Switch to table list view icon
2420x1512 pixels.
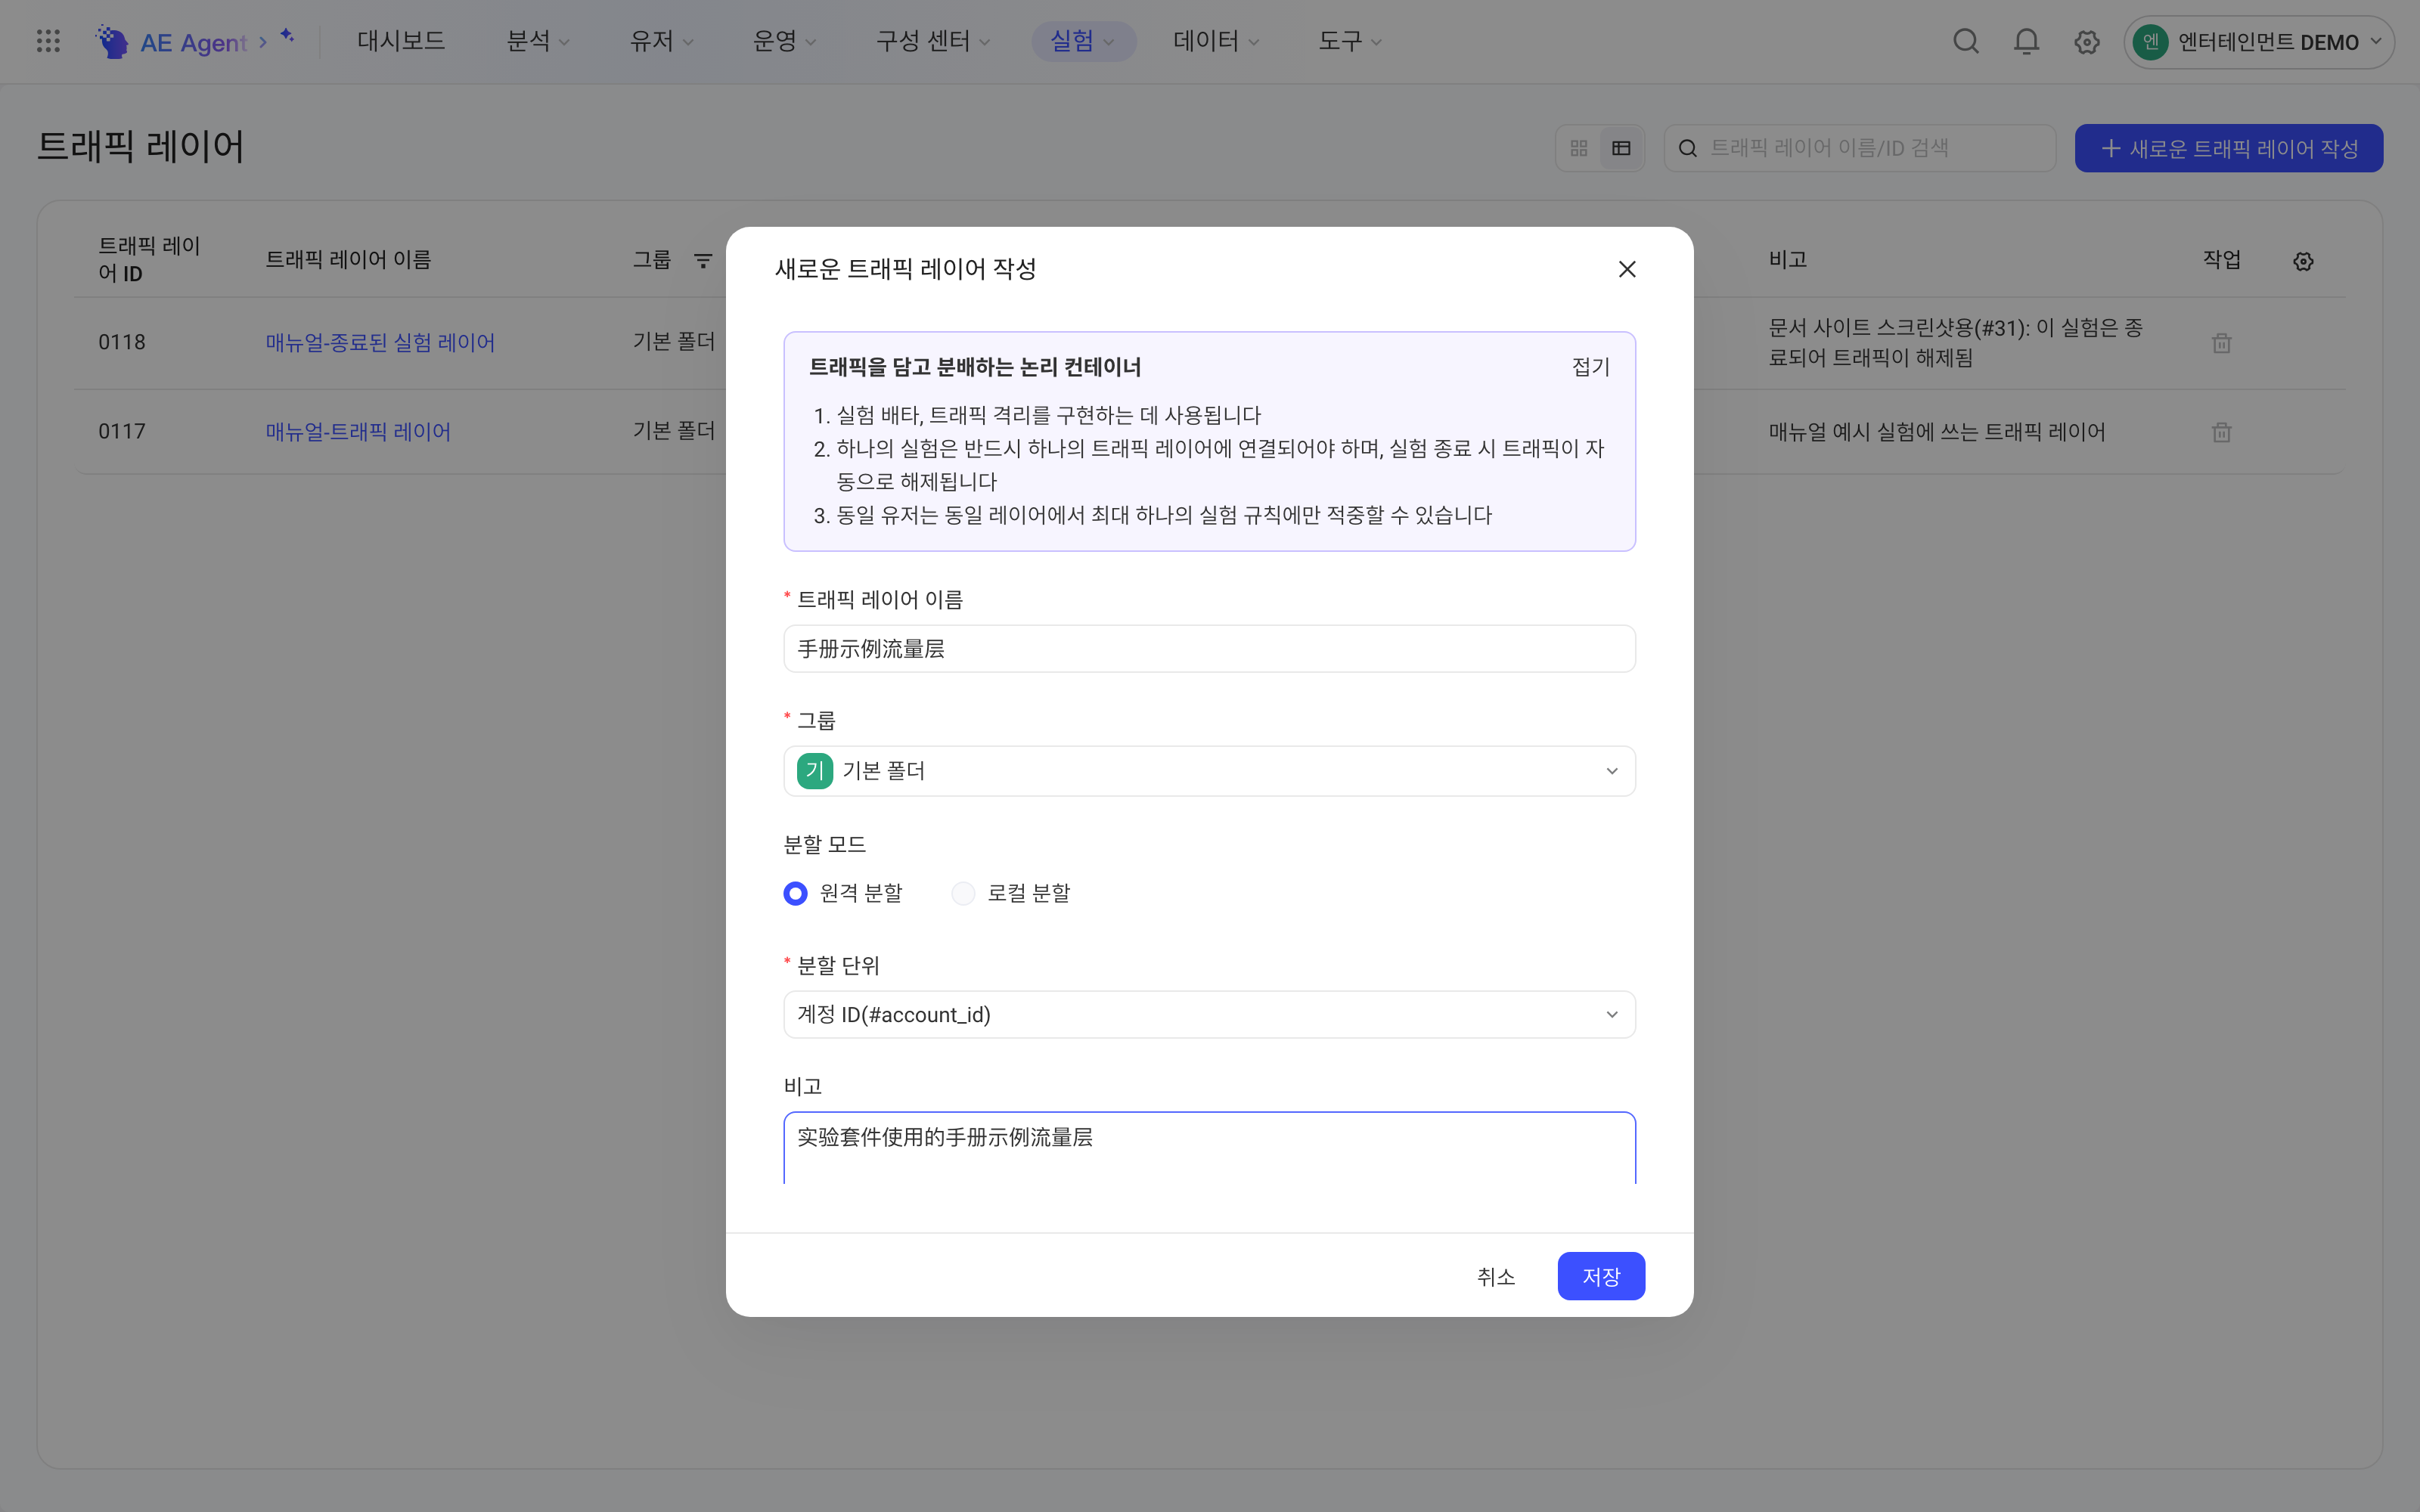[1621, 148]
